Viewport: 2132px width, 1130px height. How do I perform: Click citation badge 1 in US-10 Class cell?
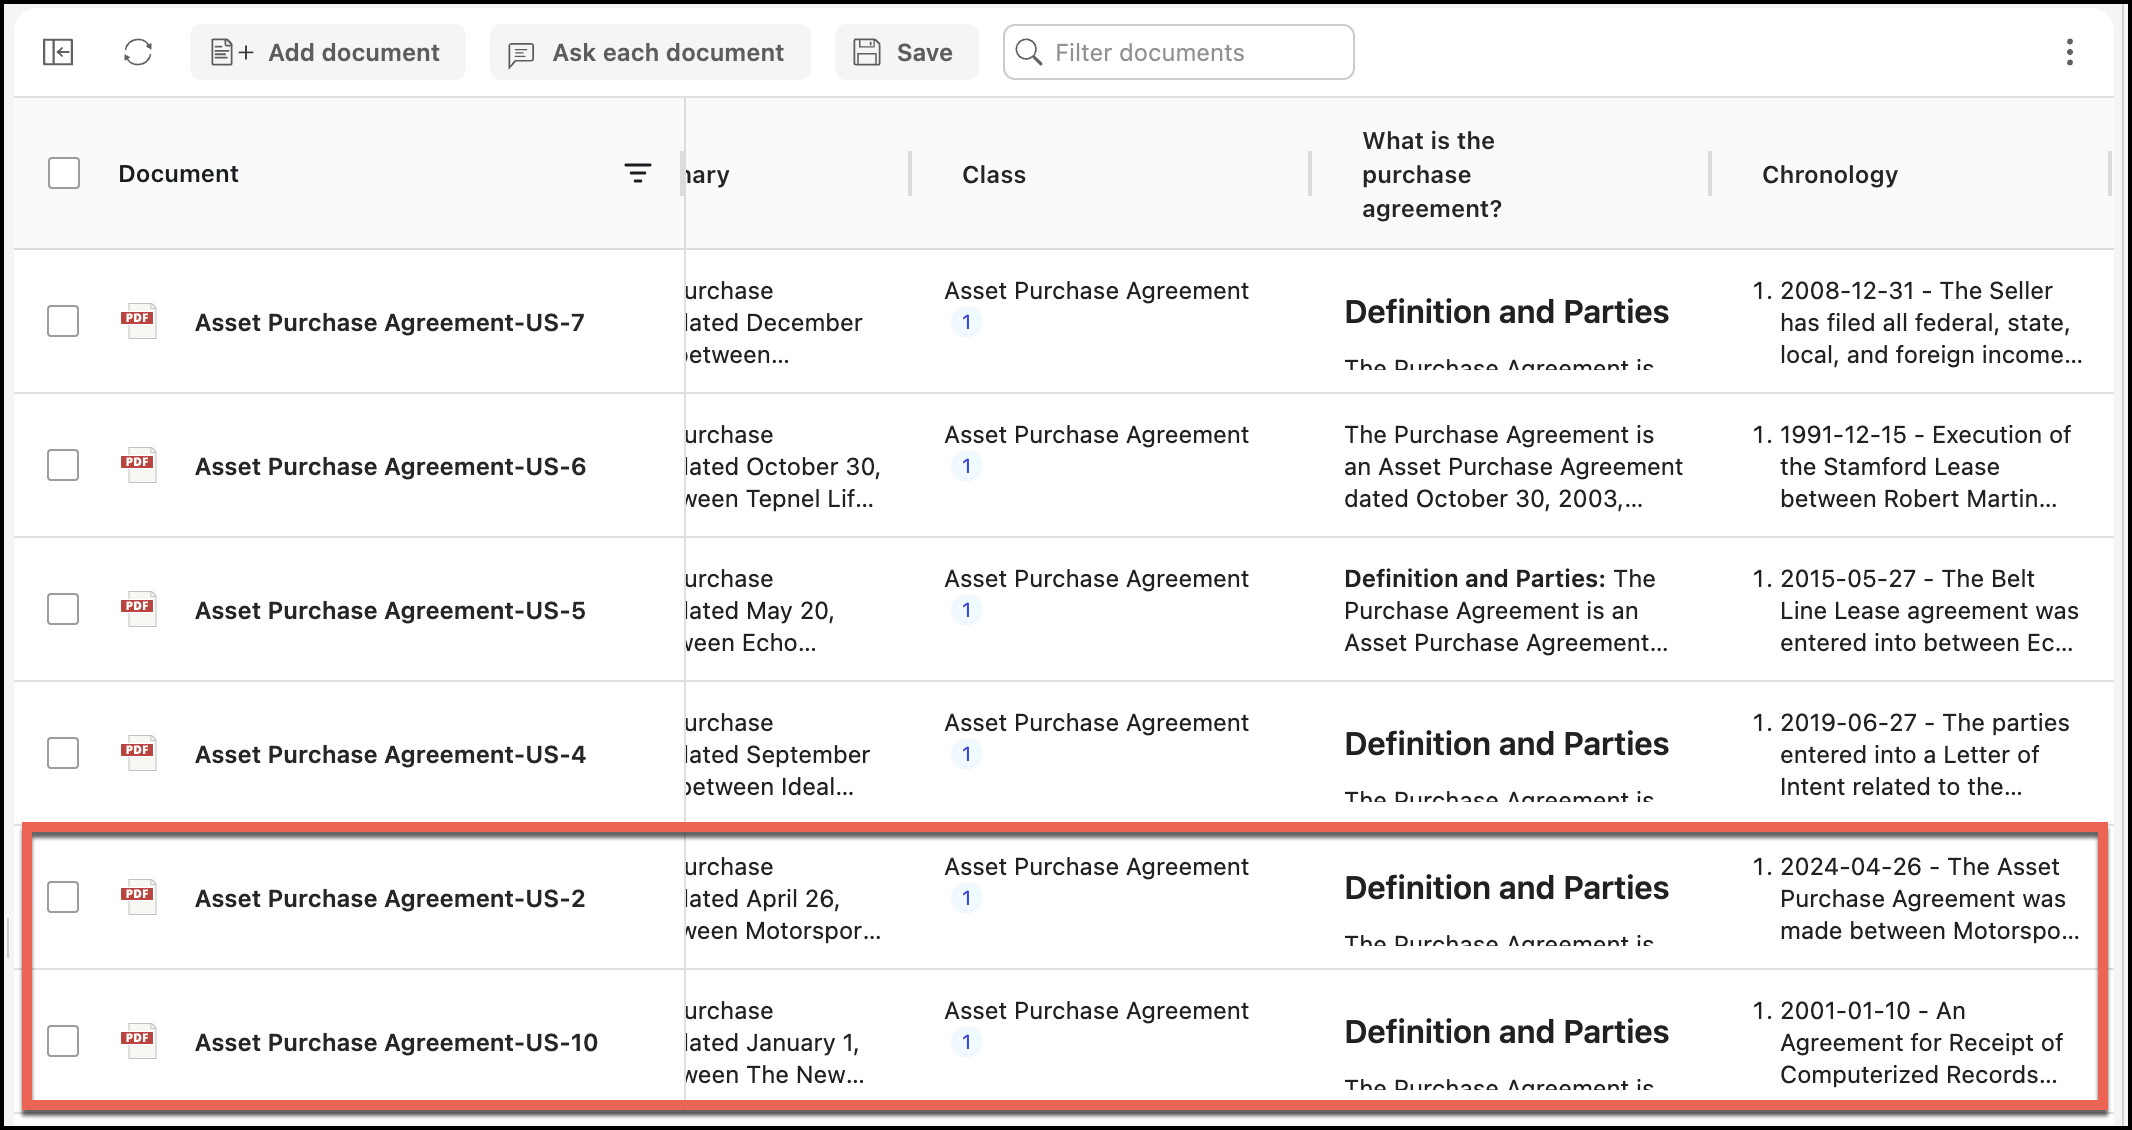(x=966, y=1043)
